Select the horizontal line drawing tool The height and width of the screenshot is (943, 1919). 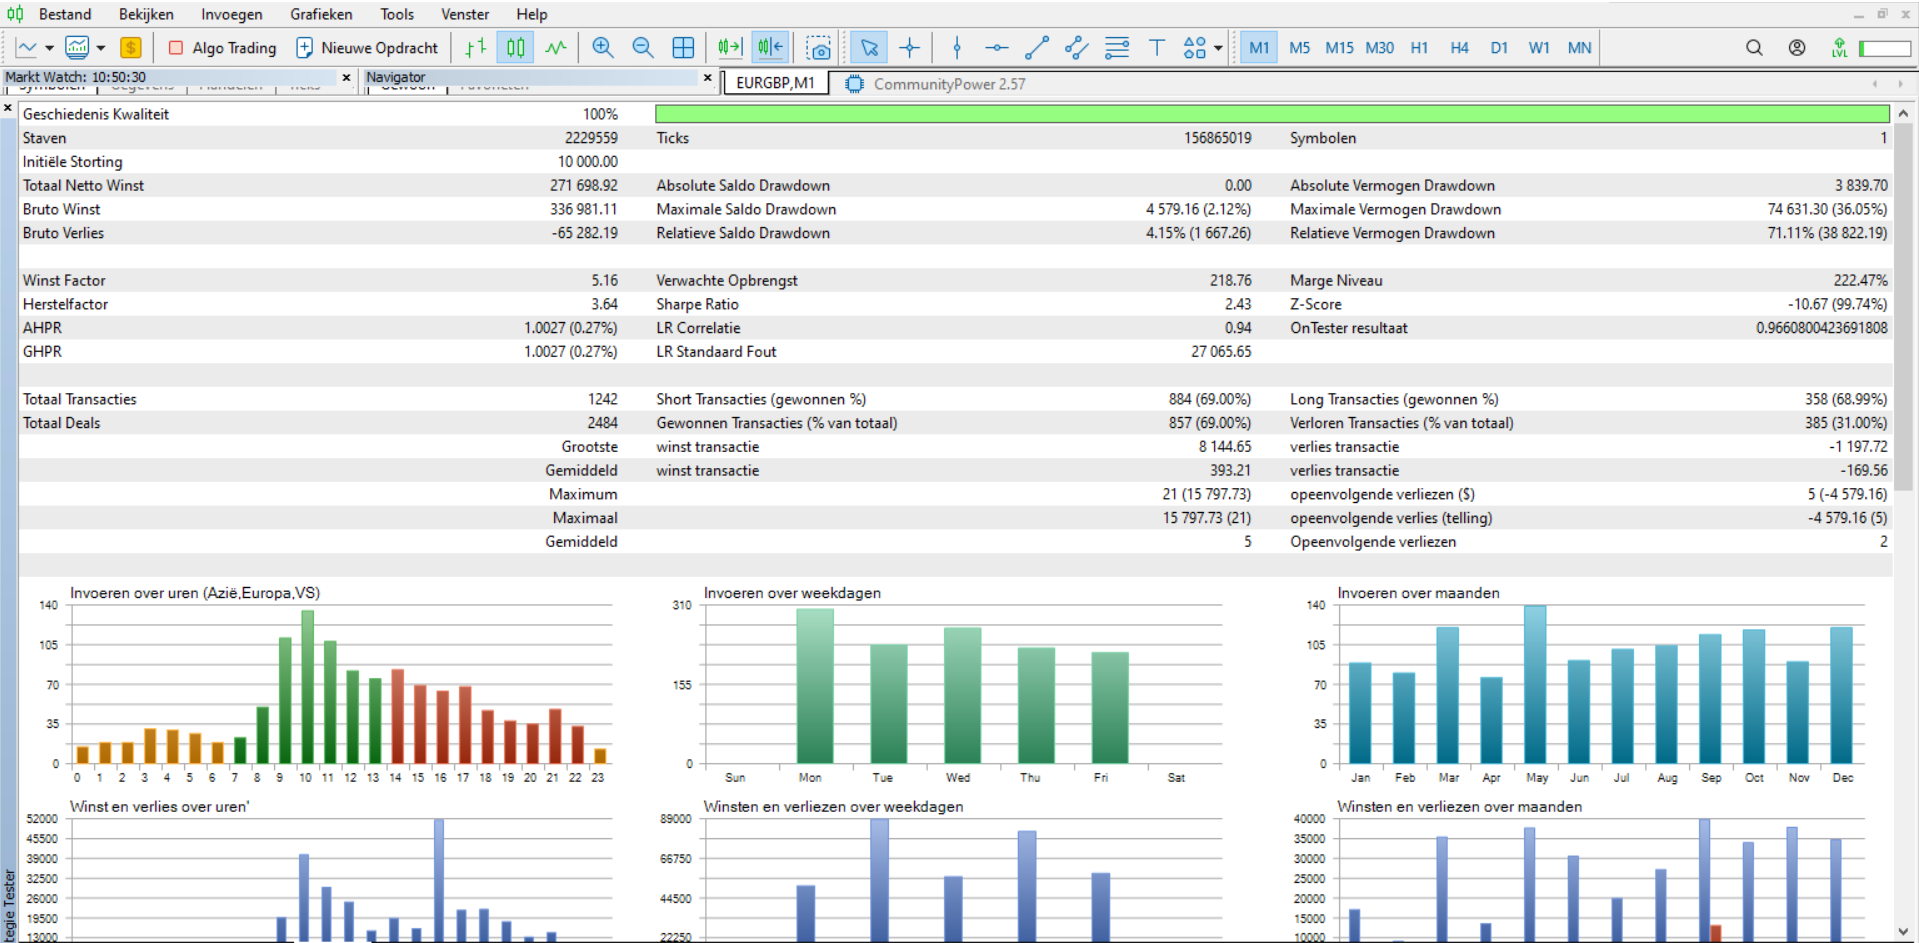(x=997, y=47)
